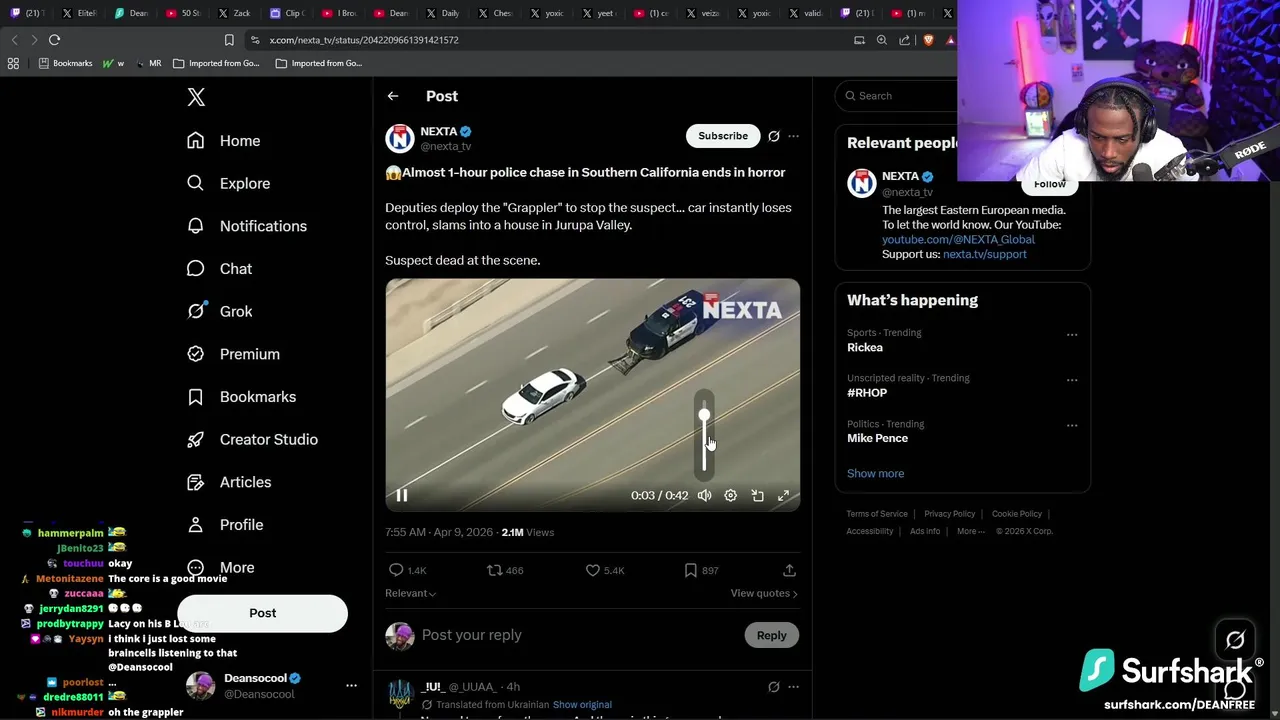This screenshot has height=720, width=1280.
Task: Open the Bookmarks folder in bookmarks bar
Action: coord(65,63)
